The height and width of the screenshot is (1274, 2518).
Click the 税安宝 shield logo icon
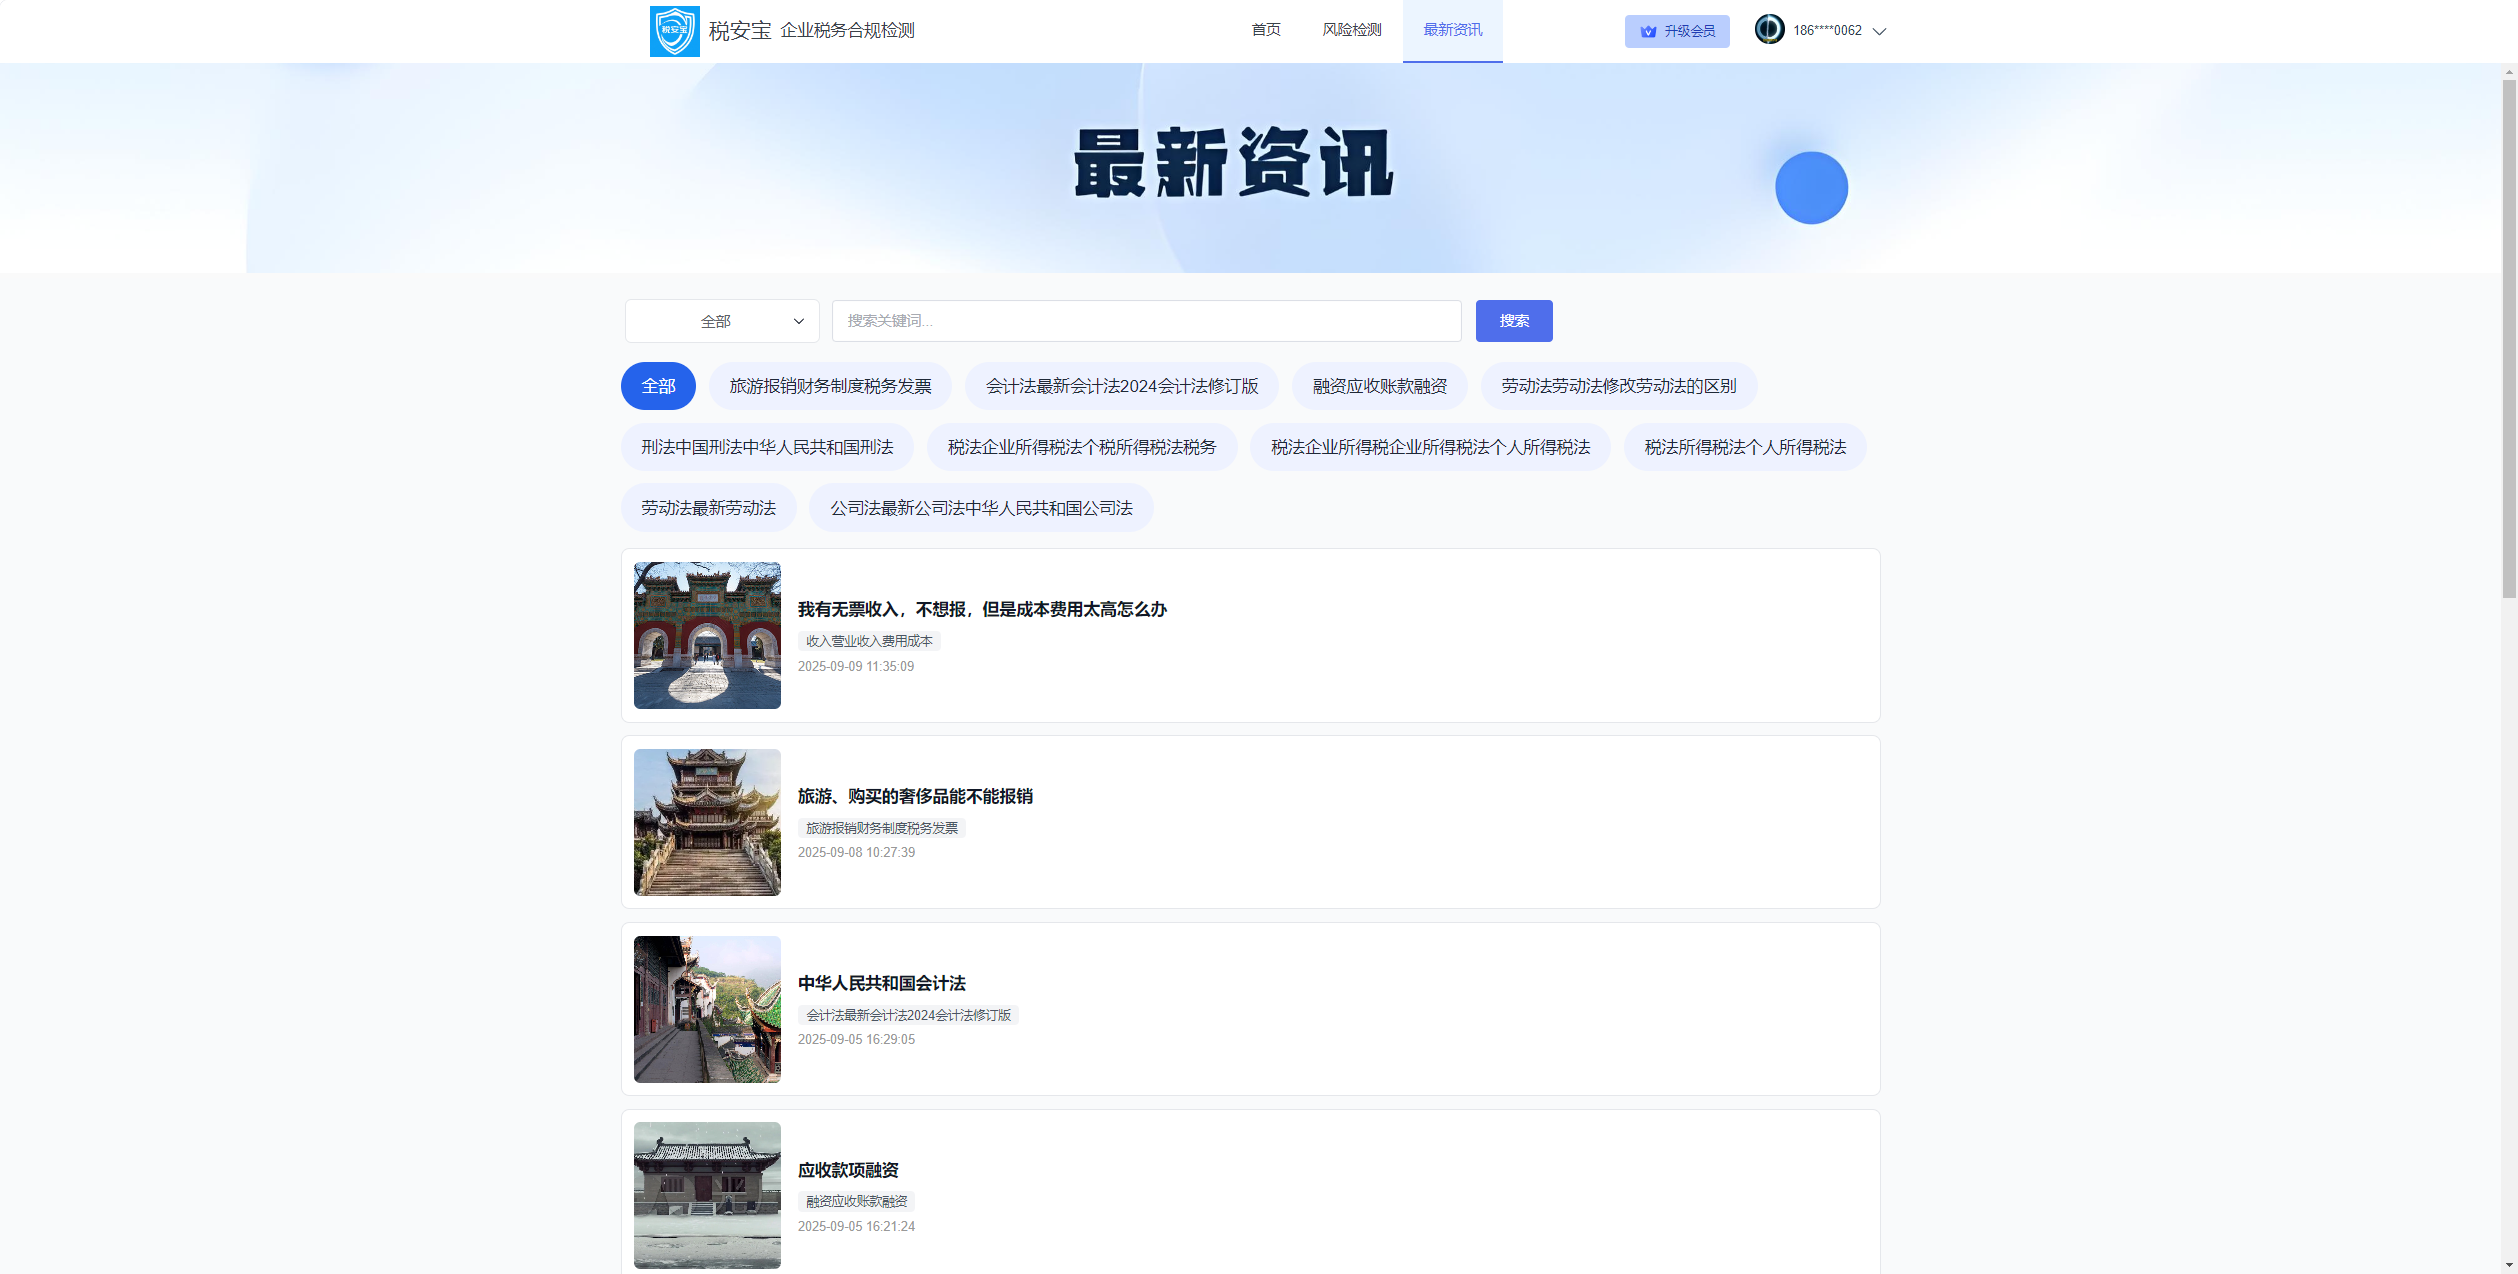pyautogui.click(x=674, y=31)
